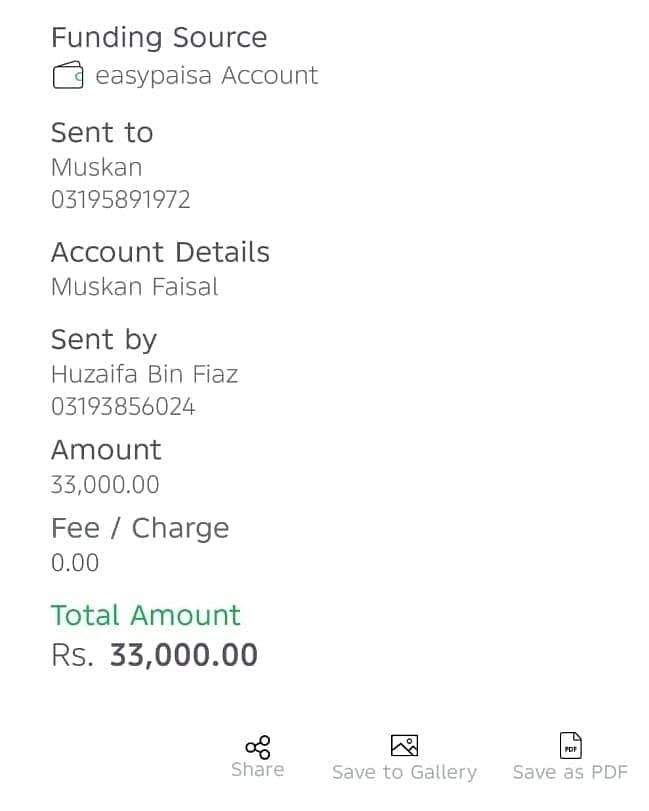This screenshot has height=811, width=649.
Task: Click the Amount value 33,000.00
Action: (105, 485)
